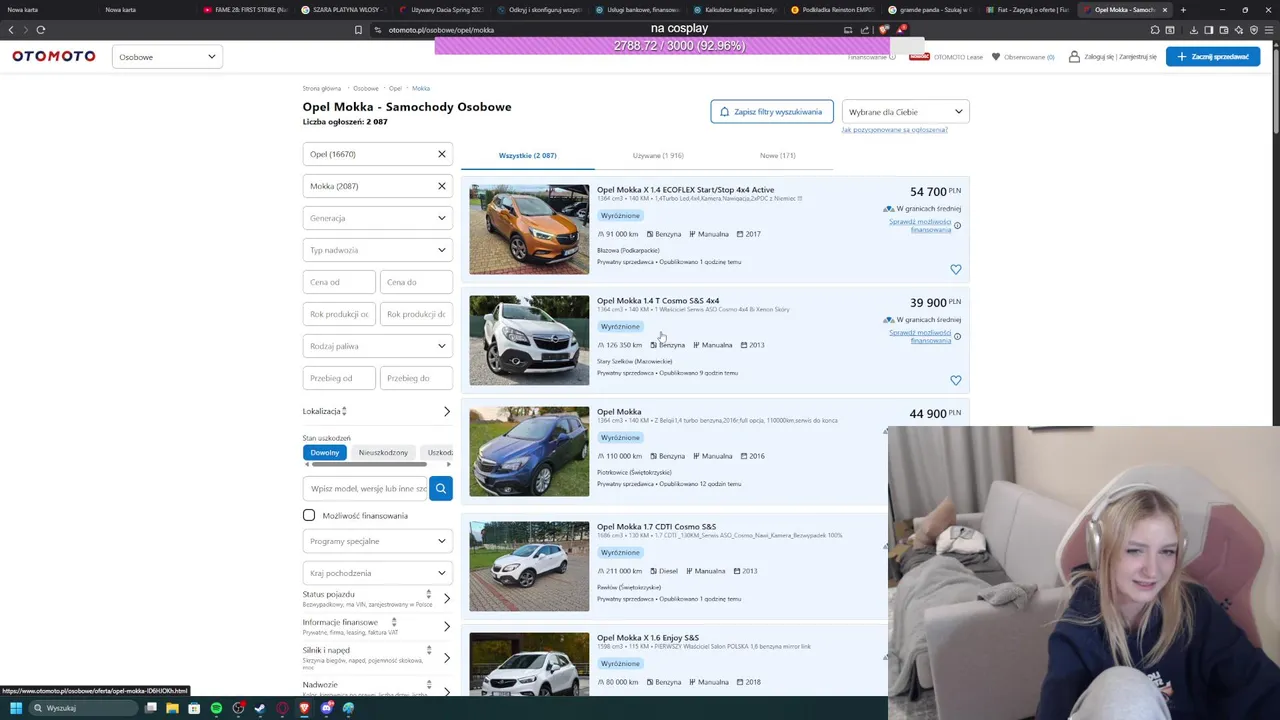The image size is (1280, 720).
Task: Expand the Status pojazdu filter section
Action: pyautogui.click(x=378, y=598)
